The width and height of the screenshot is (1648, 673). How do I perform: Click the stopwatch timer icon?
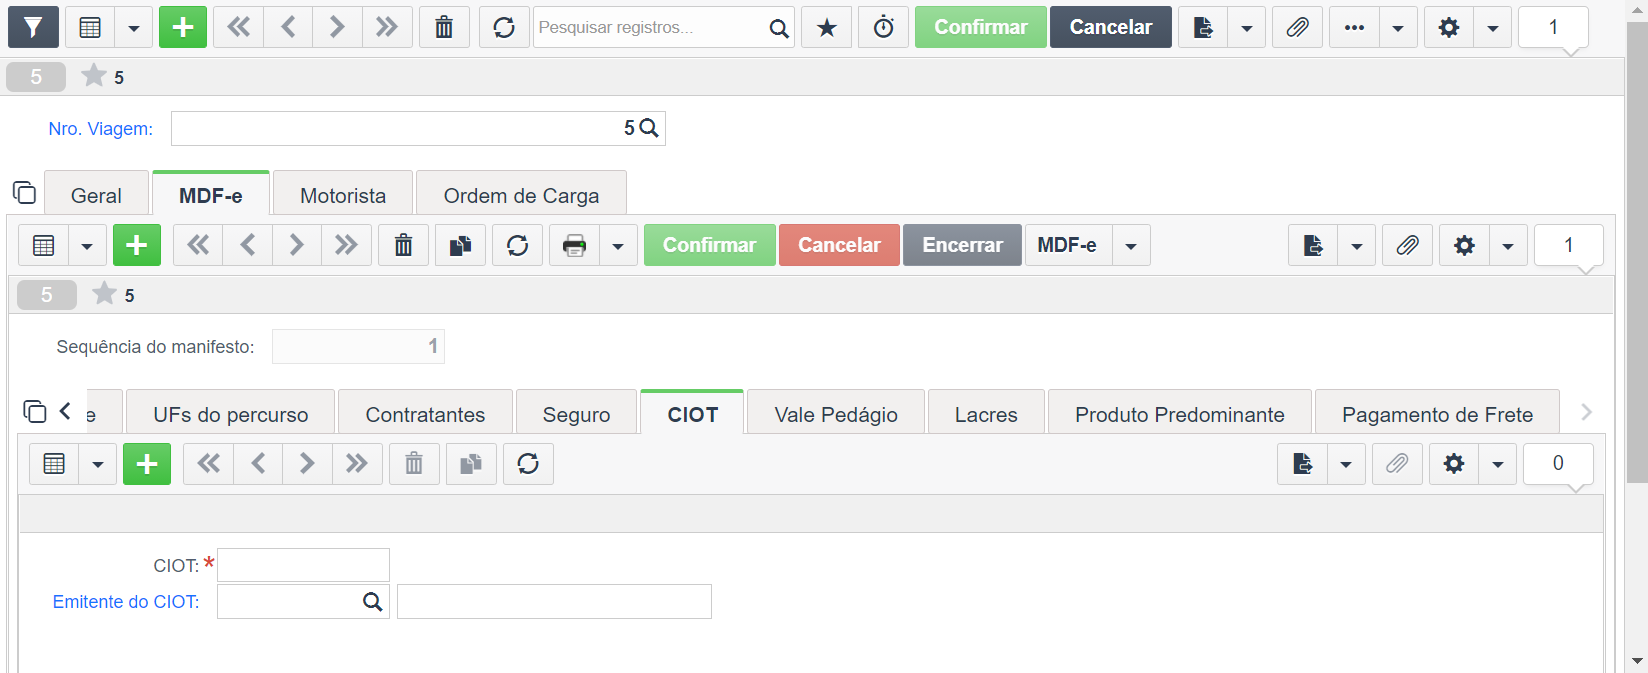[884, 27]
